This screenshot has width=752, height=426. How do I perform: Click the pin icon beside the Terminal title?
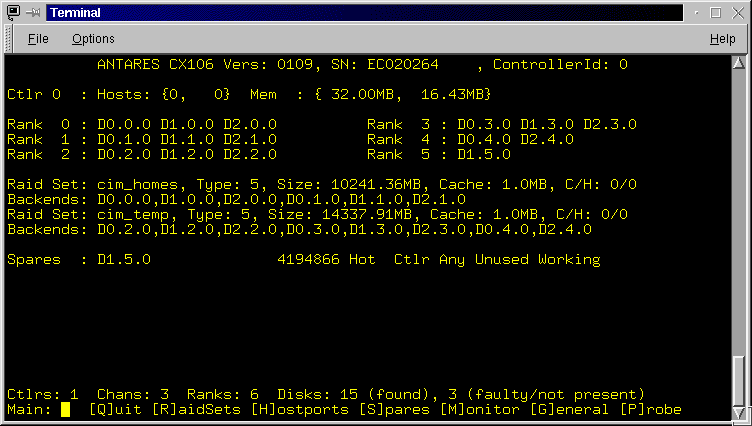31,12
